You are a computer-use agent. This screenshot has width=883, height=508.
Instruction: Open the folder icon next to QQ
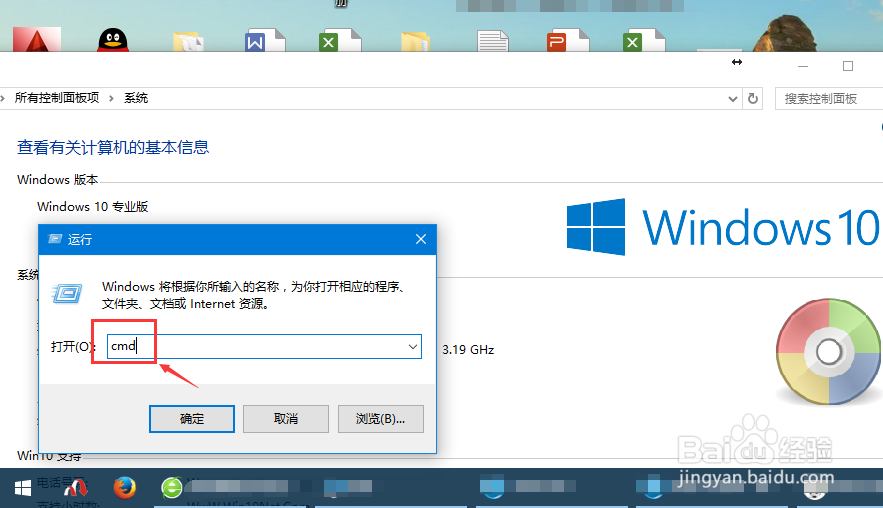click(189, 42)
